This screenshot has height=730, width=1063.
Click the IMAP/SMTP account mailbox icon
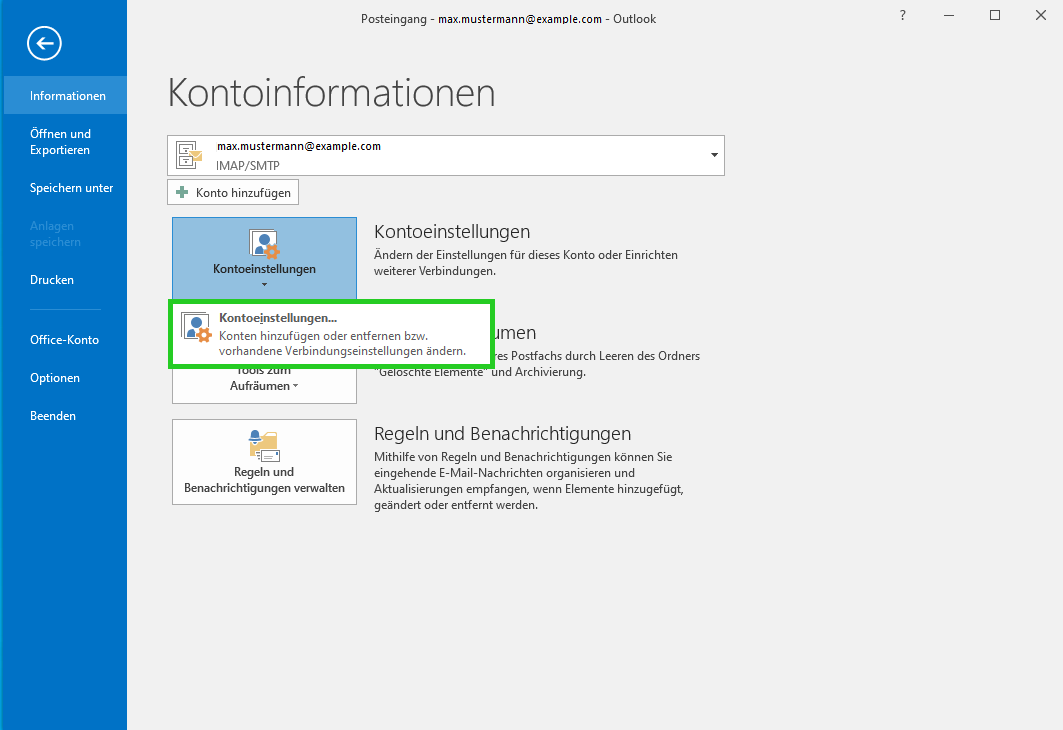[189, 155]
